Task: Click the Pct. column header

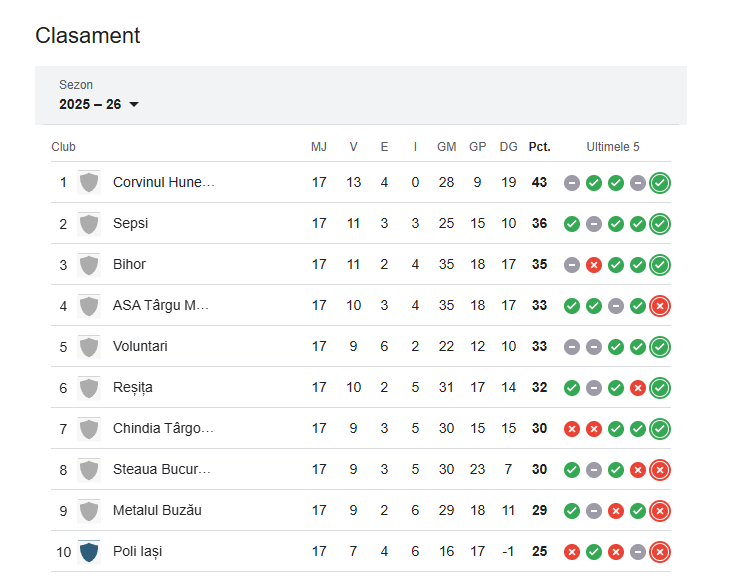Action: click(x=539, y=147)
